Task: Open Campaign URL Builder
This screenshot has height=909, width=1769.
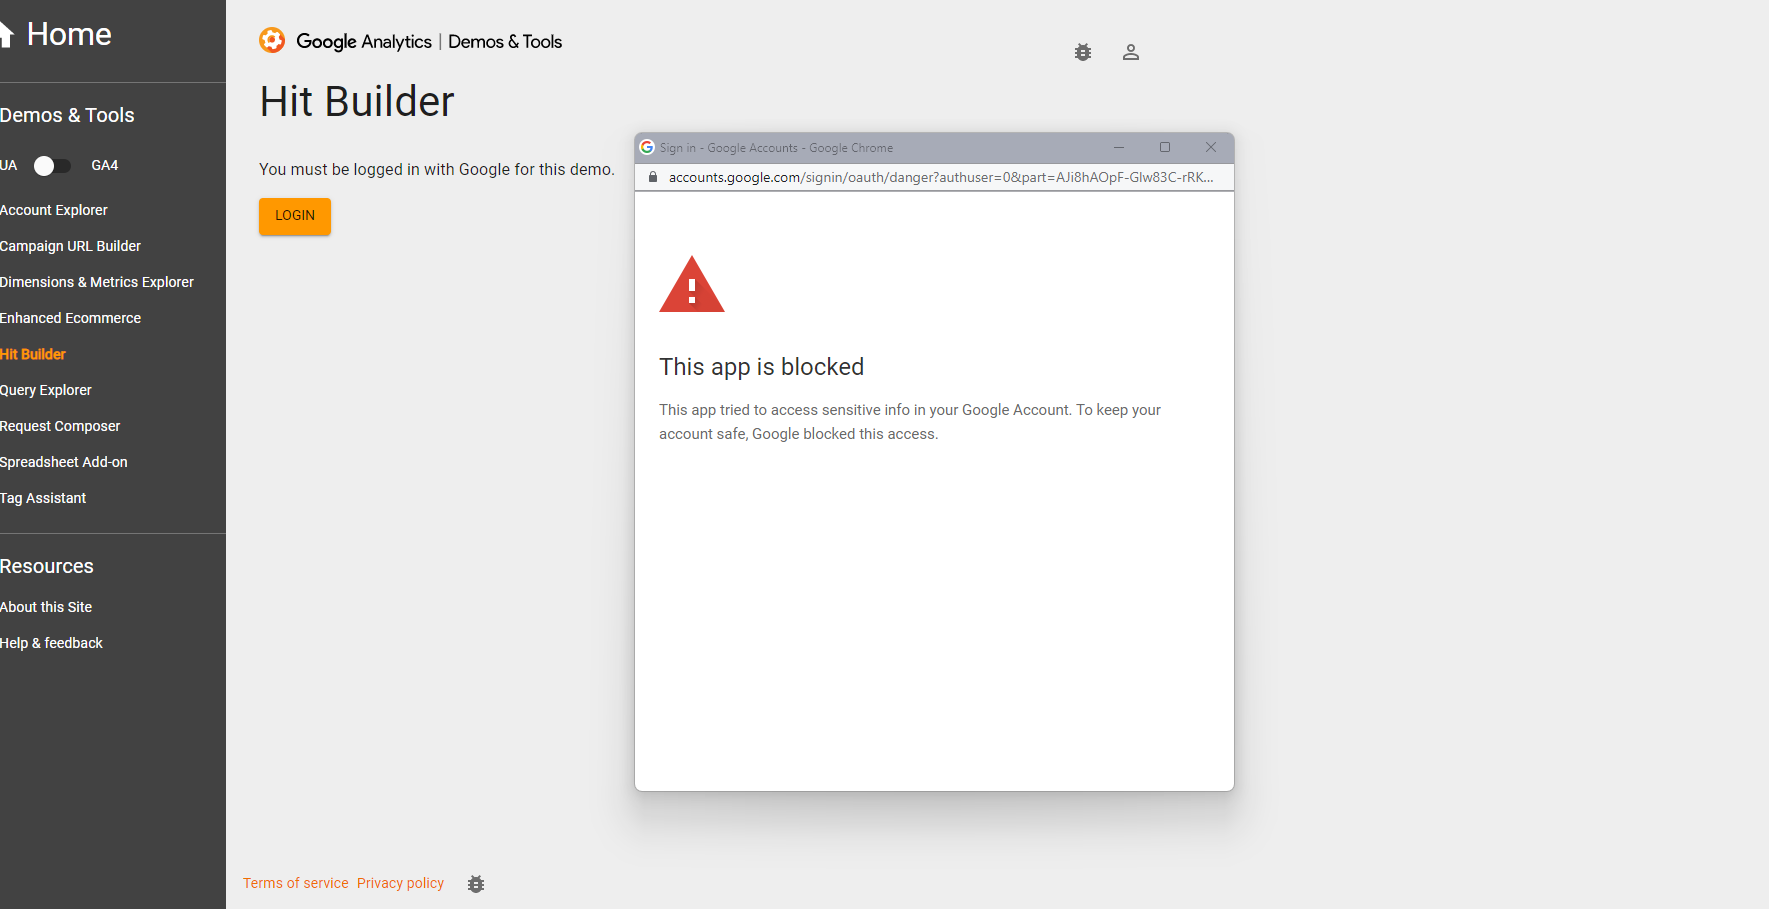Action: point(71,246)
